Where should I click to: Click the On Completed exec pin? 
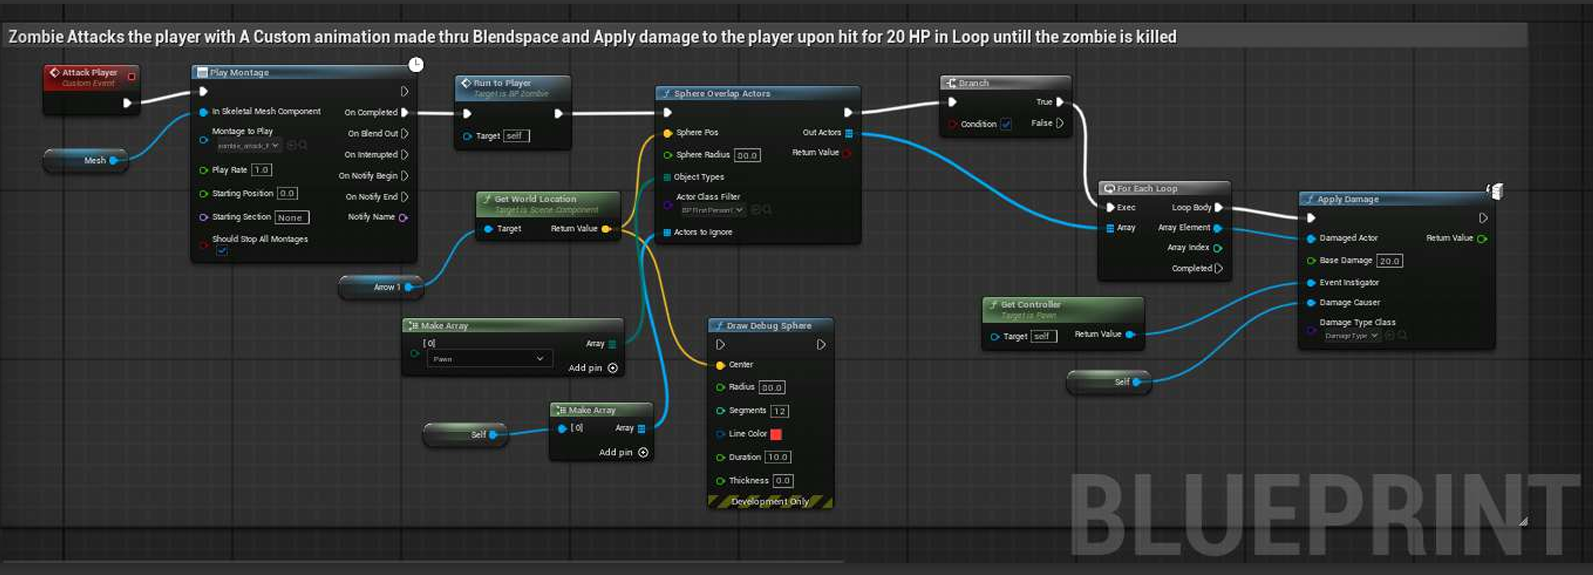click(x=405, y=112)
